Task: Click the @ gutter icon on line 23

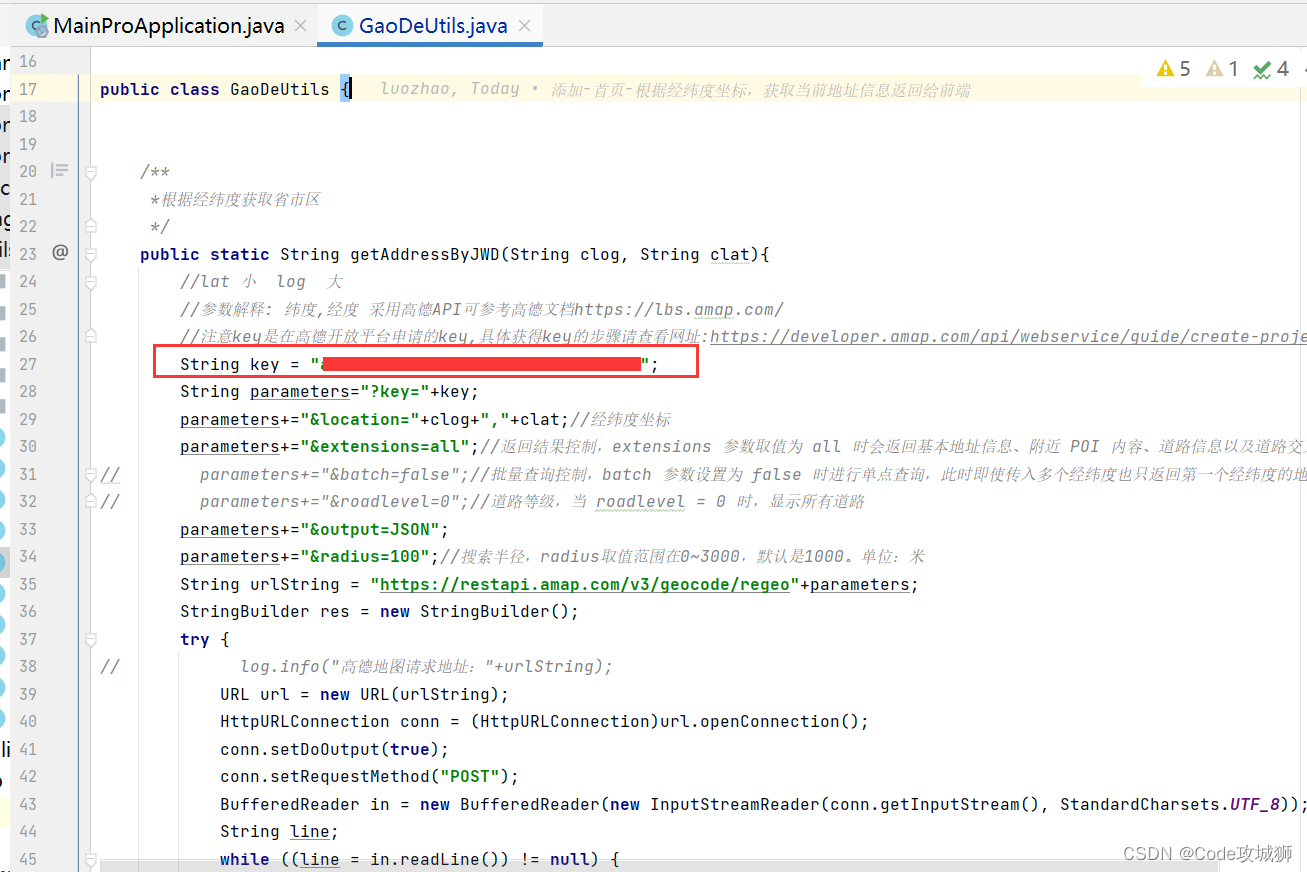Action: tap(60, 253)
